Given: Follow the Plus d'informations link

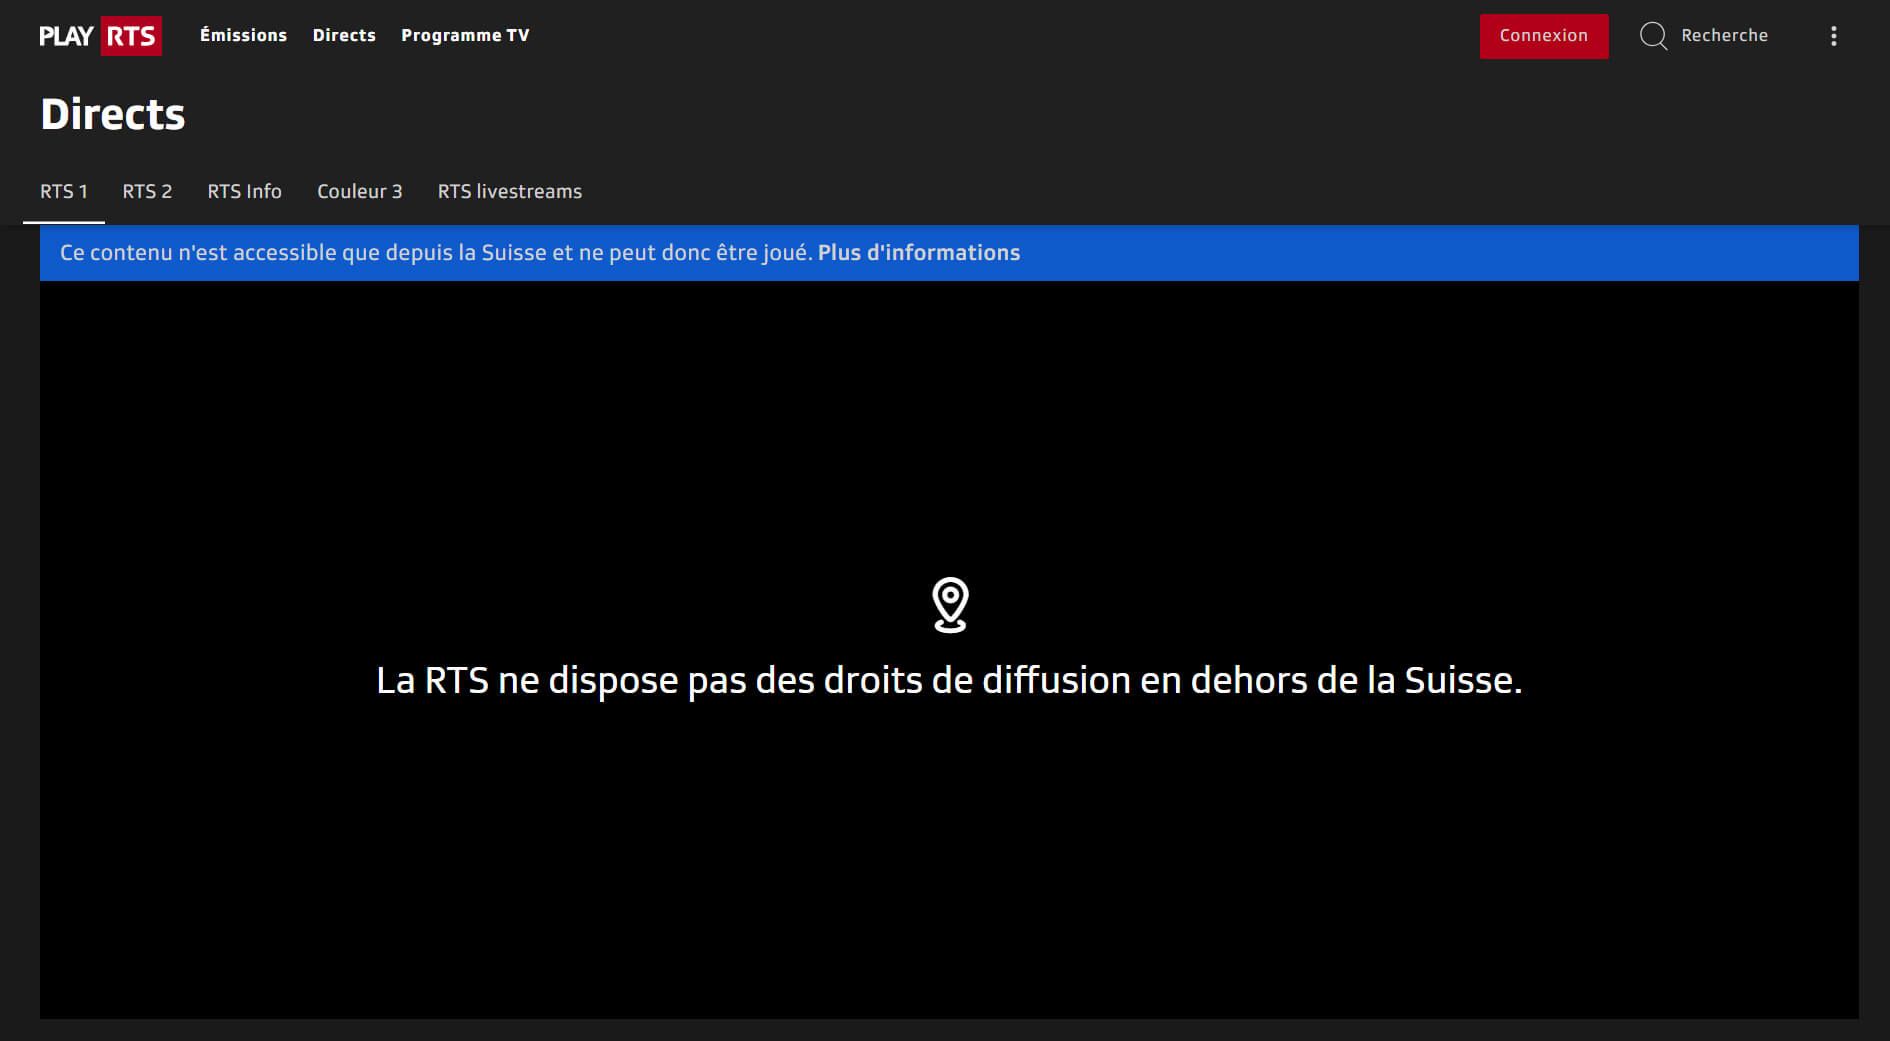Looking at the screenshot, I should [x=919, y=253].
